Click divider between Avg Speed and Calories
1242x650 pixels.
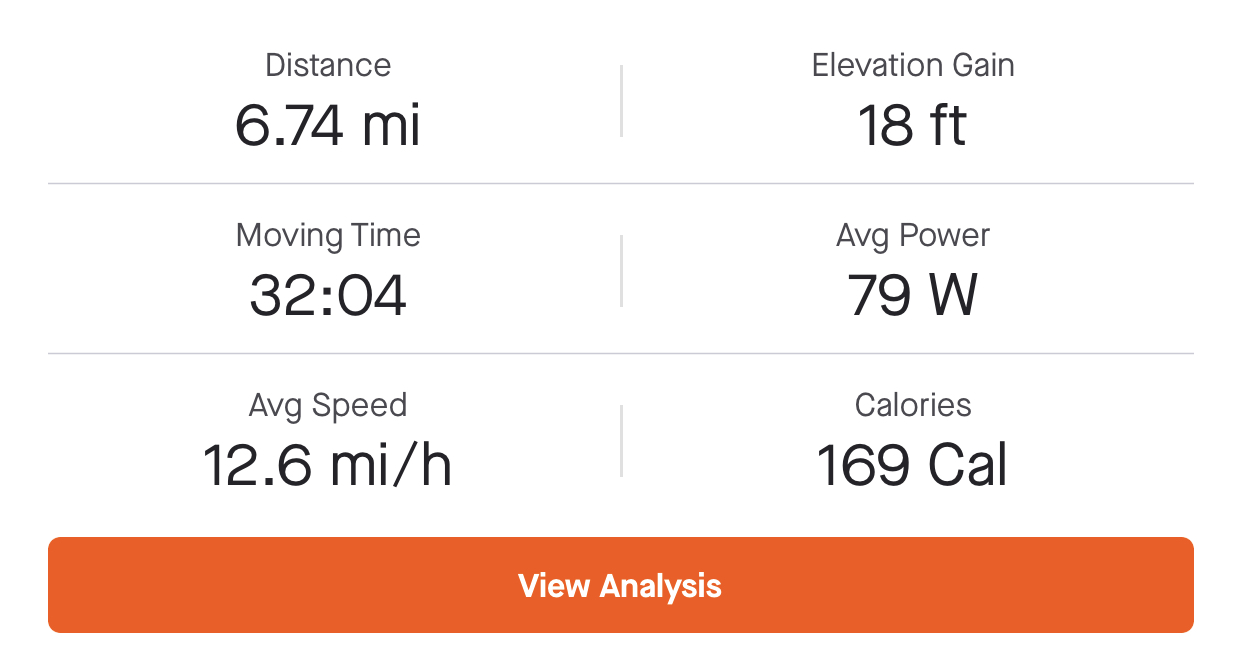pyautogui.click(x=621, y=441)
